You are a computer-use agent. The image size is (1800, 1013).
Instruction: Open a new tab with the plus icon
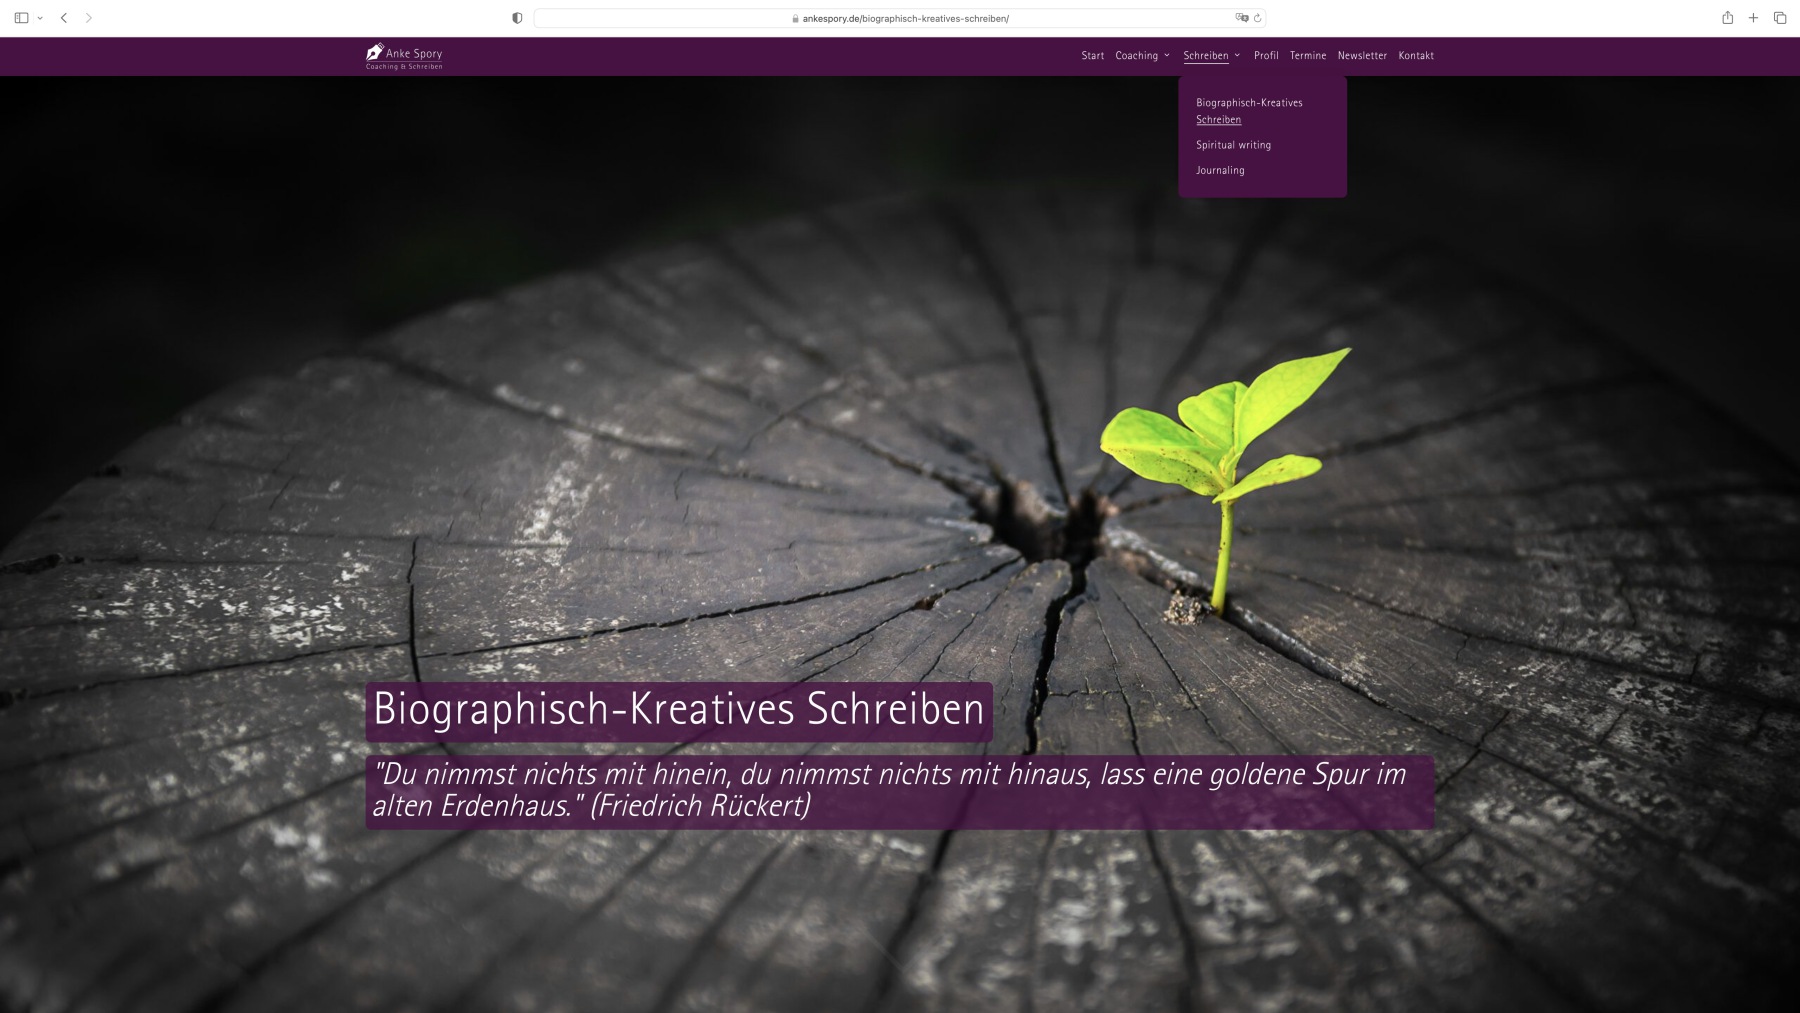click(x=1753, y=18)
